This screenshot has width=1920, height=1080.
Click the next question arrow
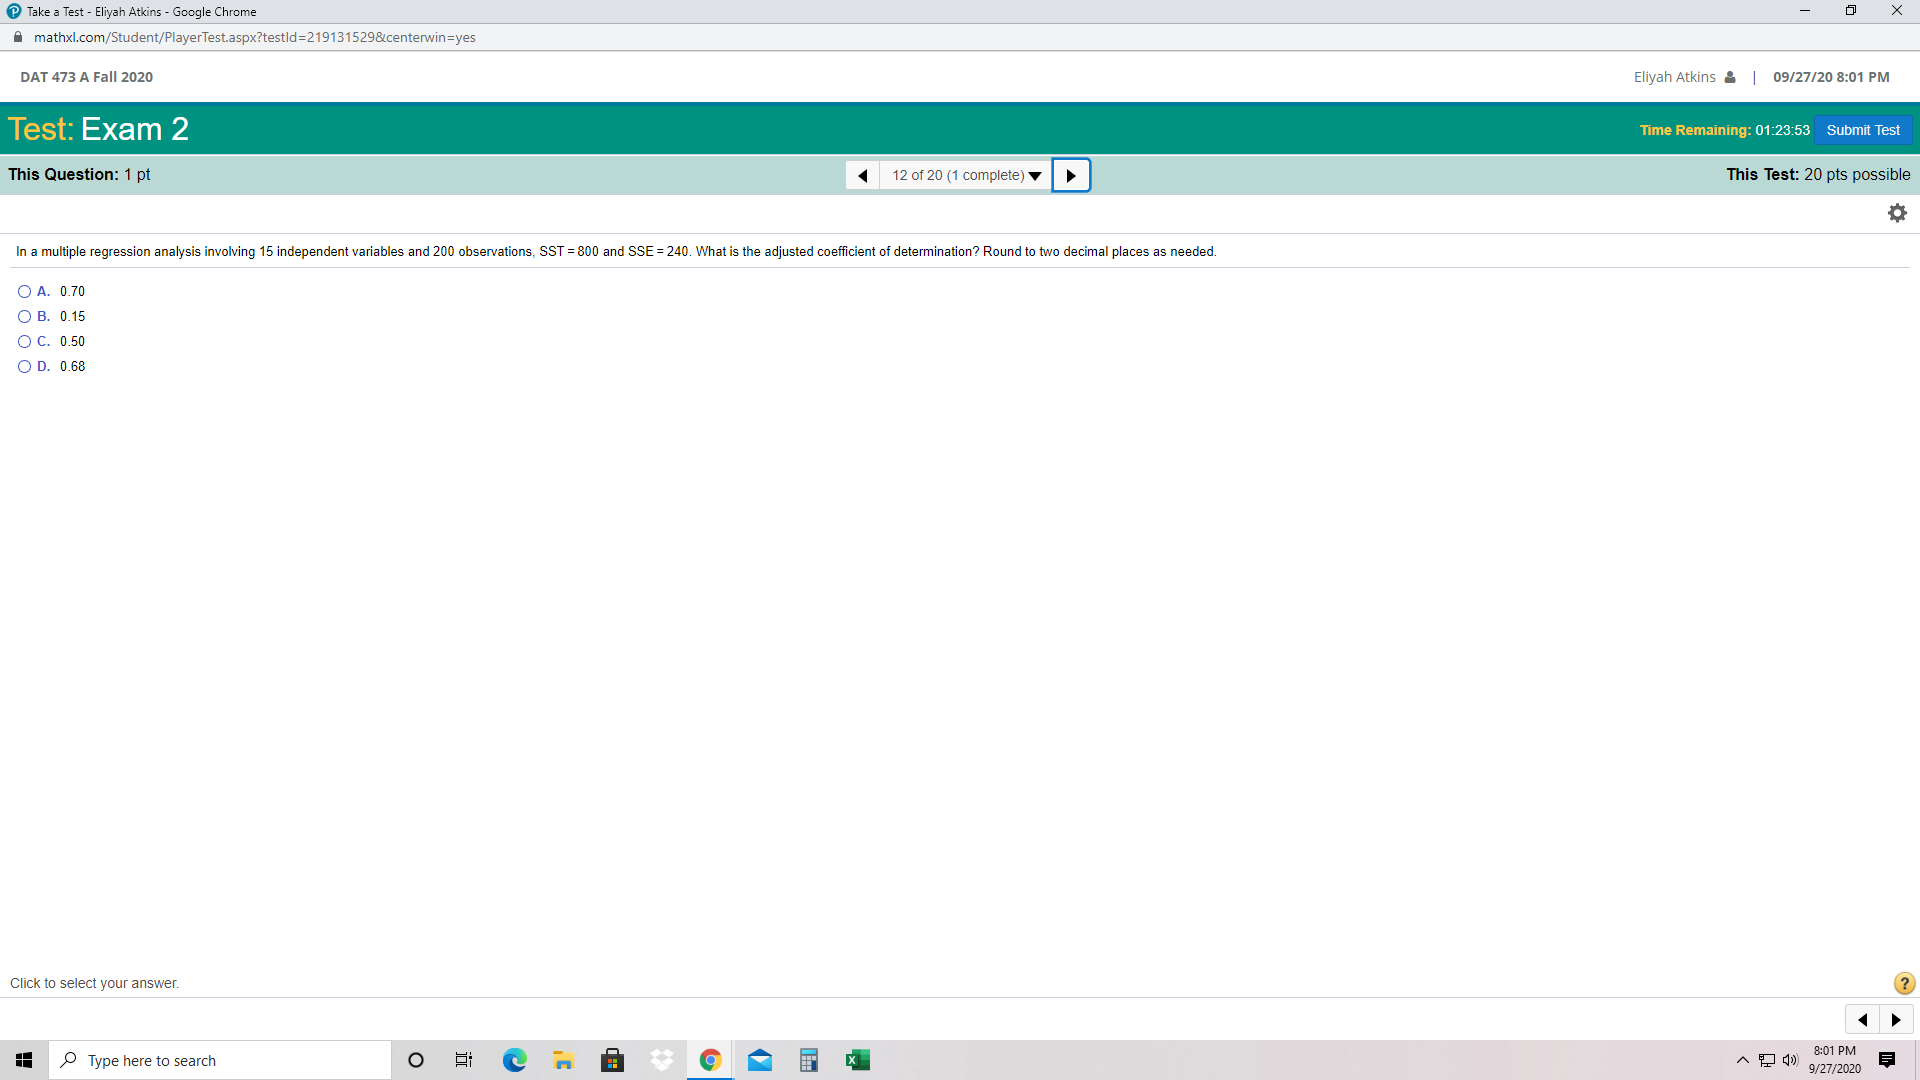[1071, 175]
